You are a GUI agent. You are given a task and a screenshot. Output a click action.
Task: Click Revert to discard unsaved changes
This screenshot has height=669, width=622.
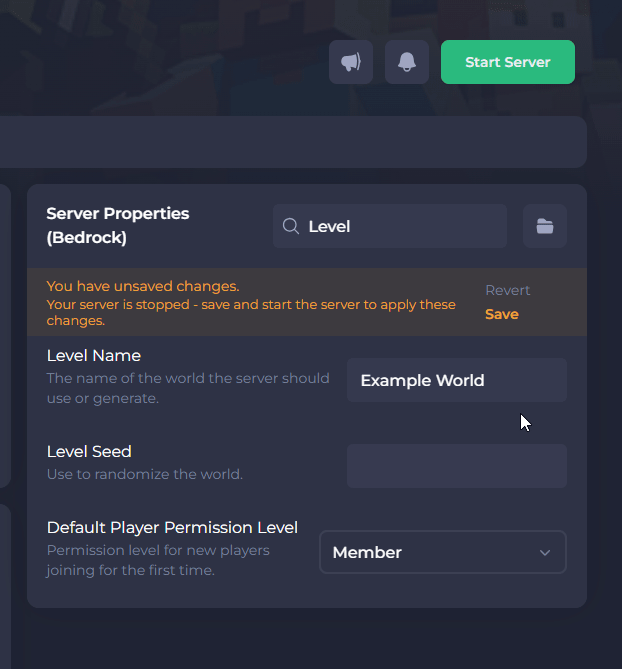508,290
